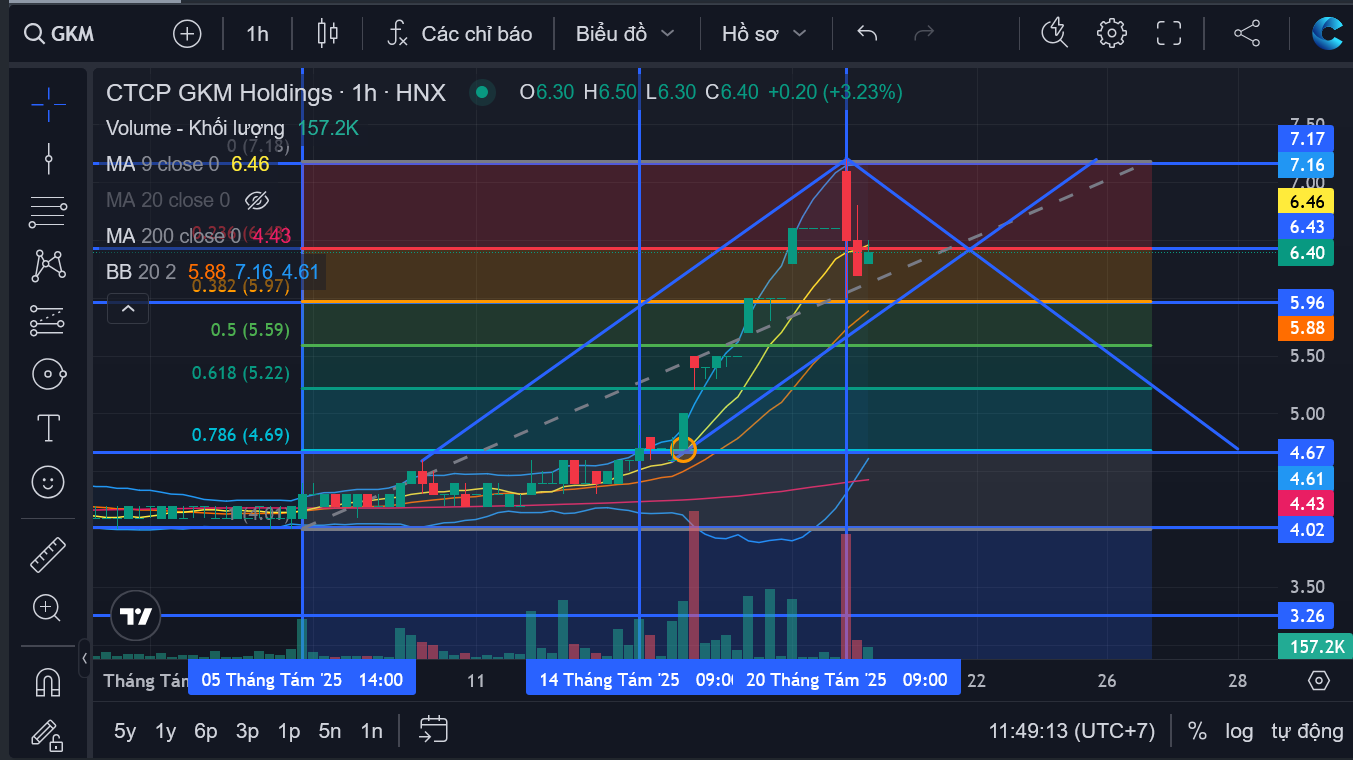Select the trend line drawing tool
Viewport: 1353px width, 760px height.
pyautogui.click(x=48, y=157)
